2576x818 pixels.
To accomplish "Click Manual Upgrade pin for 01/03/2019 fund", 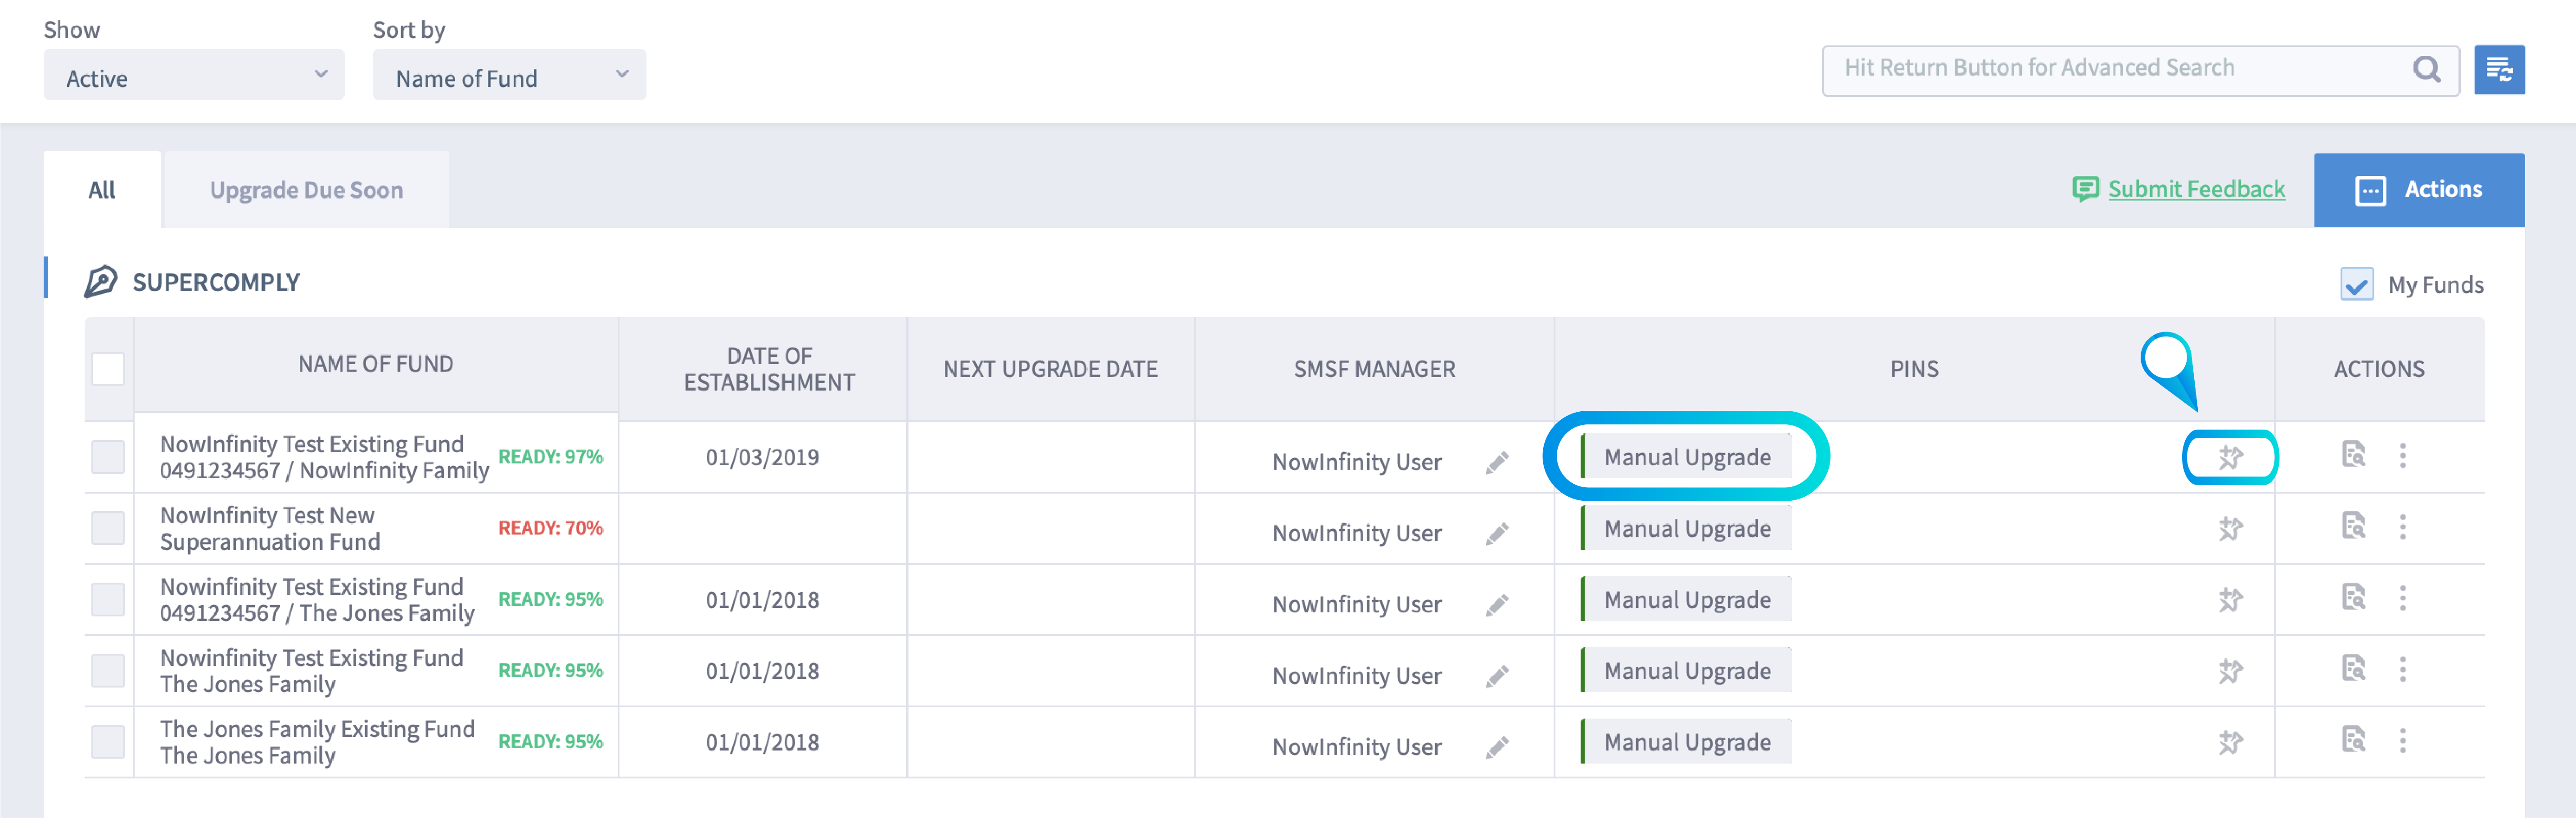I will [1686, 457].
